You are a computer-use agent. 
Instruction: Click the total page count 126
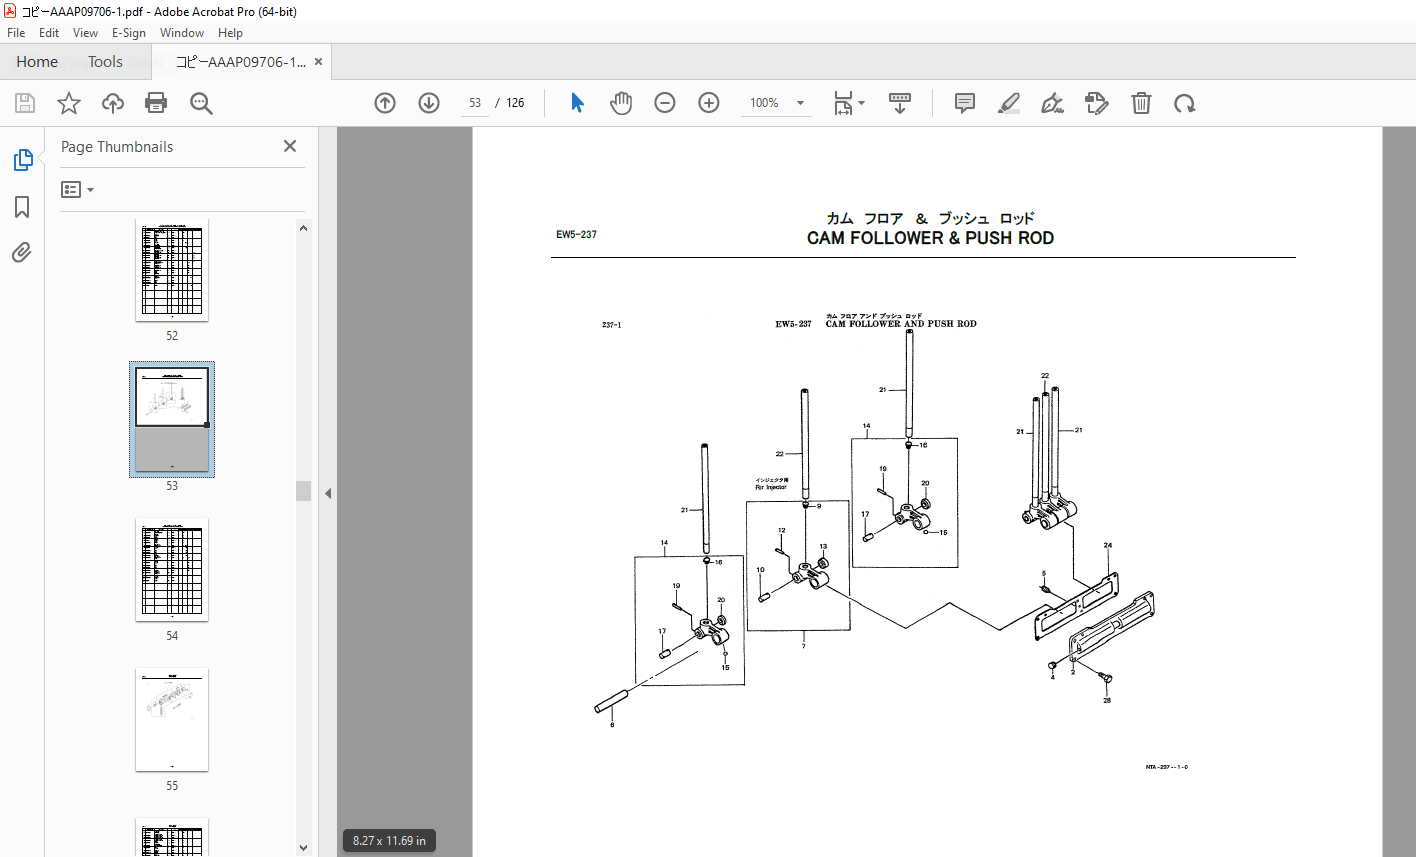click(x=515, y=103)
